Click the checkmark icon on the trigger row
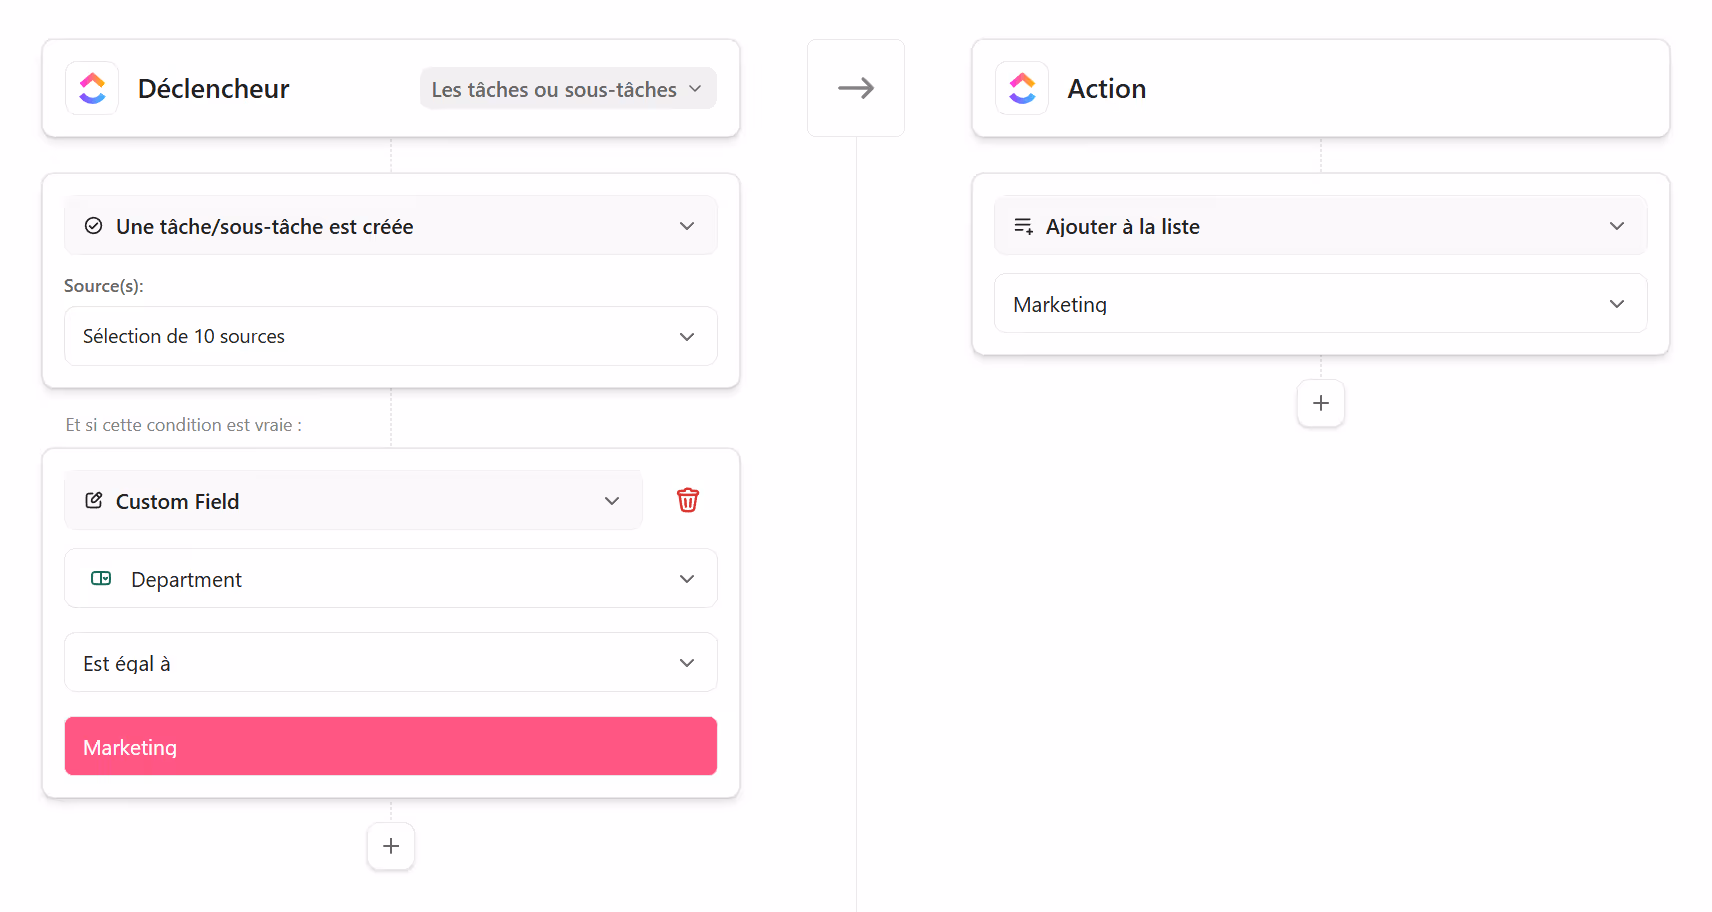Image resolution: width=1712 pixels, height=912 pixels. pos(93,225)
